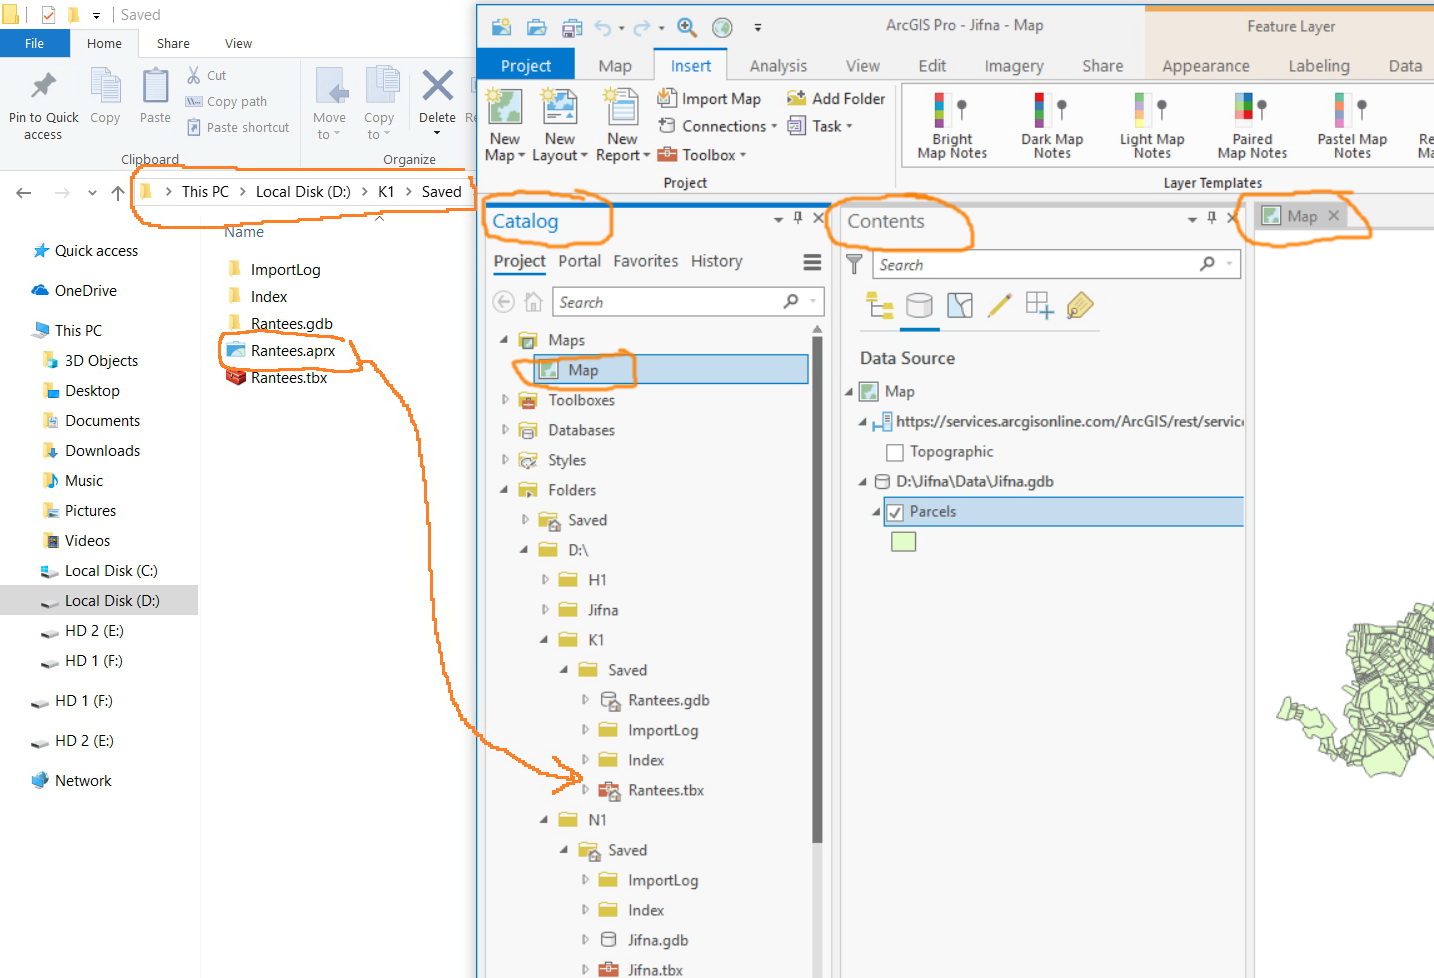The height and width of the screenshot is (978, 1434).
Task: Open the Catalog hamburger menu
Action: point(812,262)
